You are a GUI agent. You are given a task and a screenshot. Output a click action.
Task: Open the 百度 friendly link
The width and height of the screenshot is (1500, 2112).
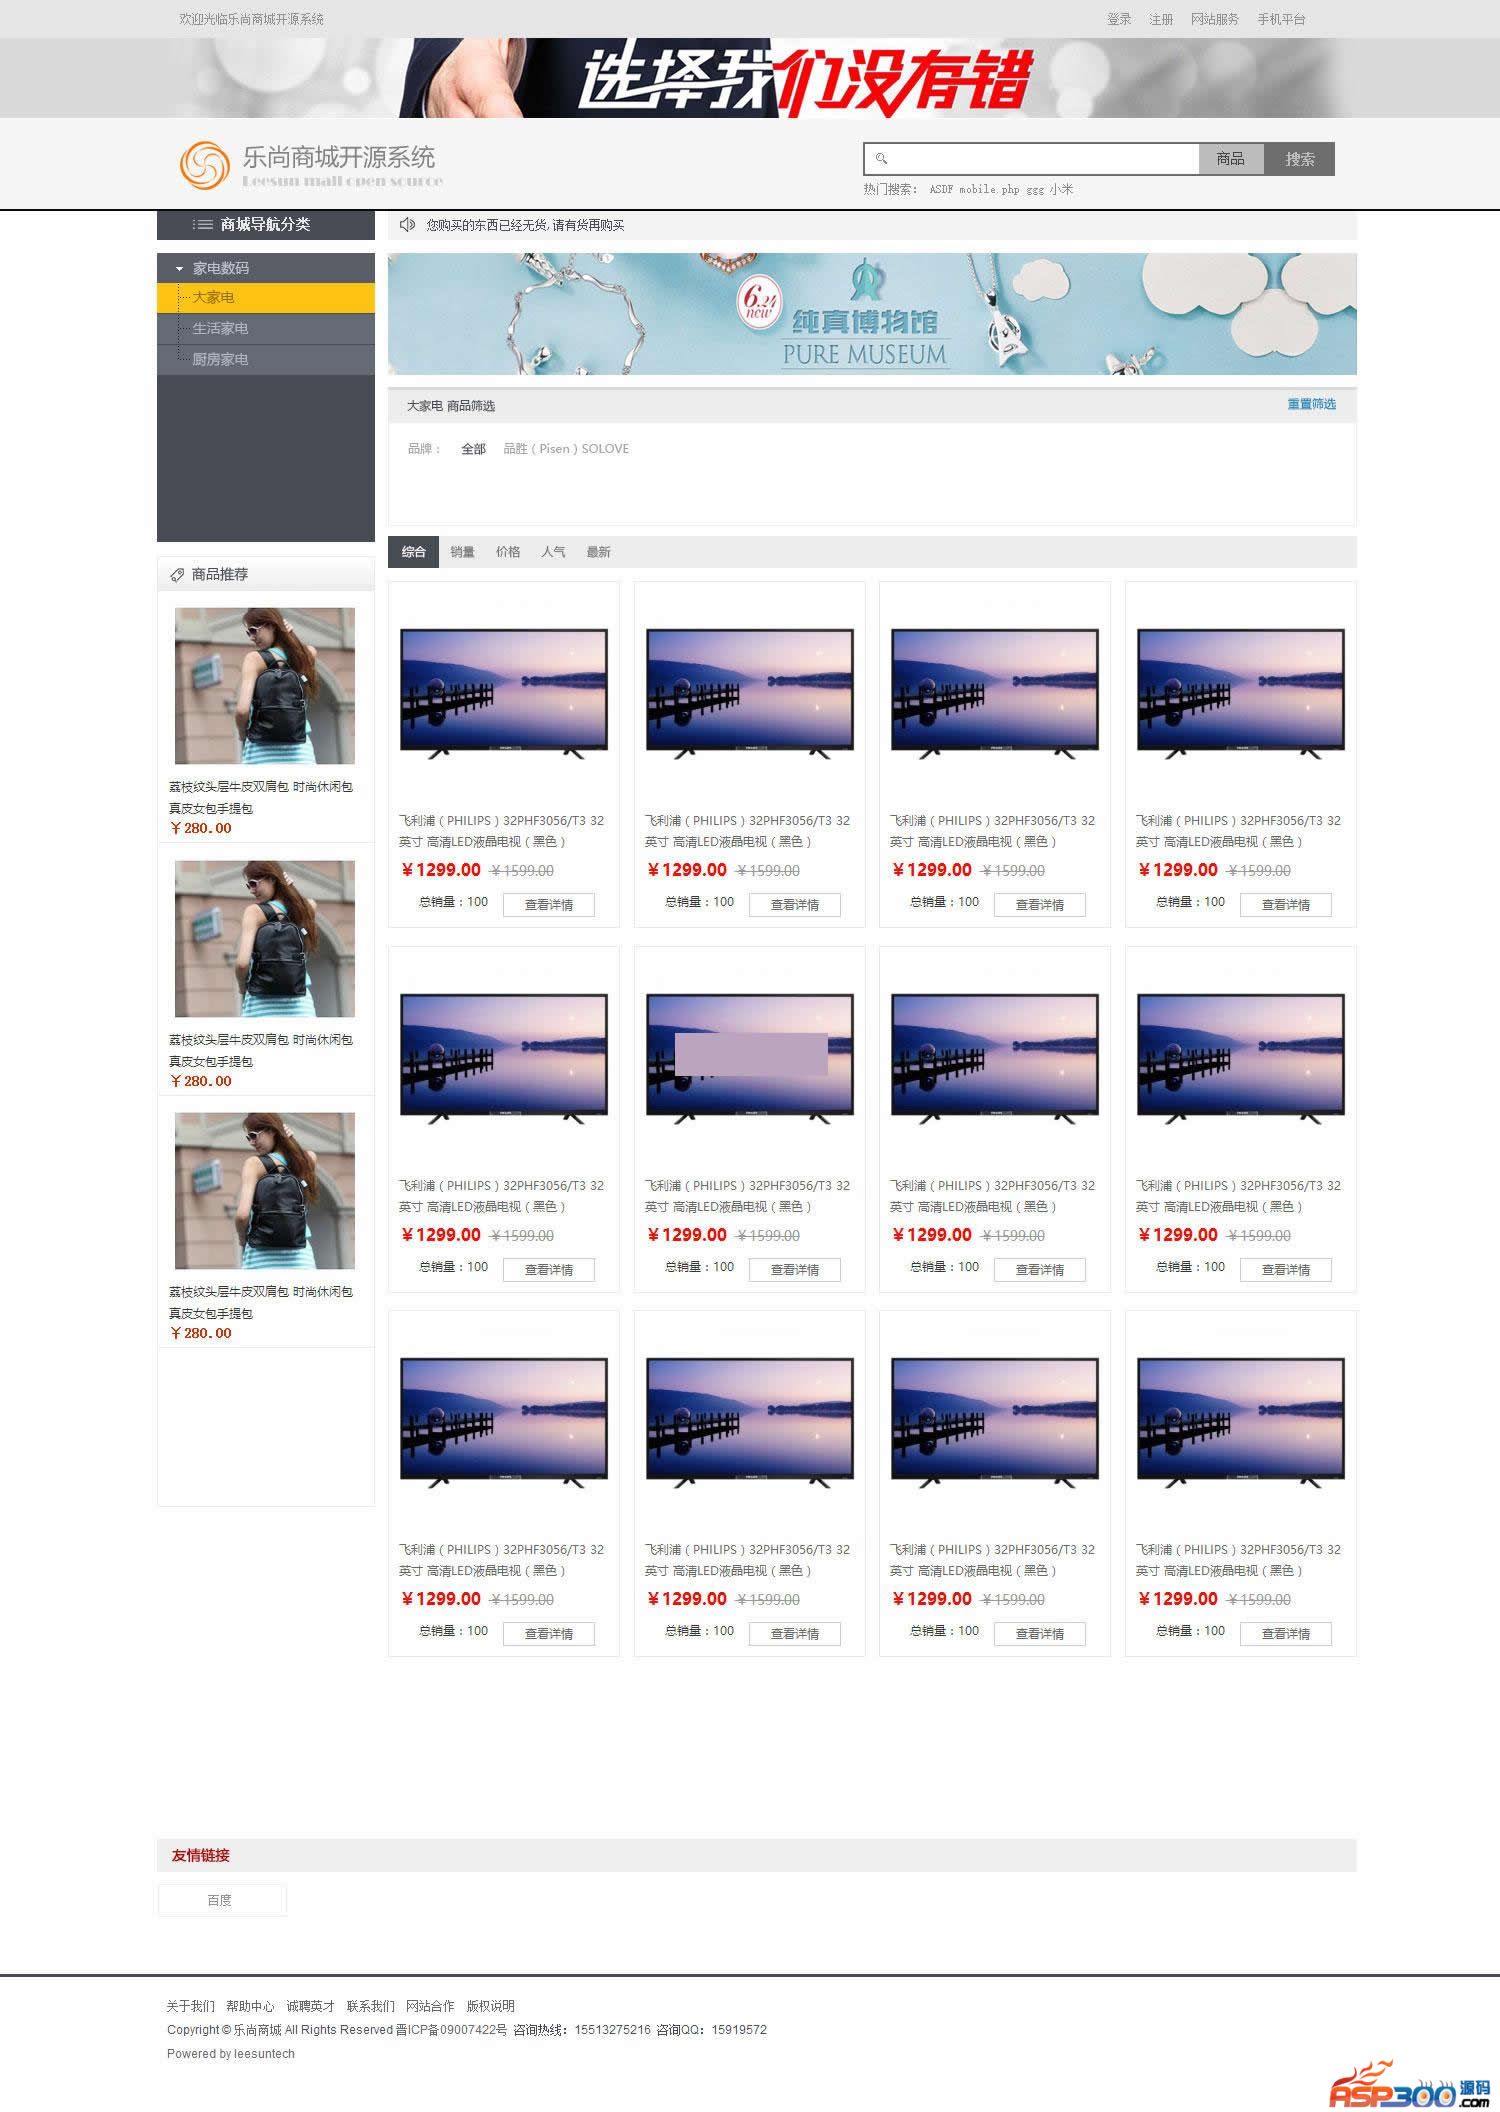(221, 1900)
